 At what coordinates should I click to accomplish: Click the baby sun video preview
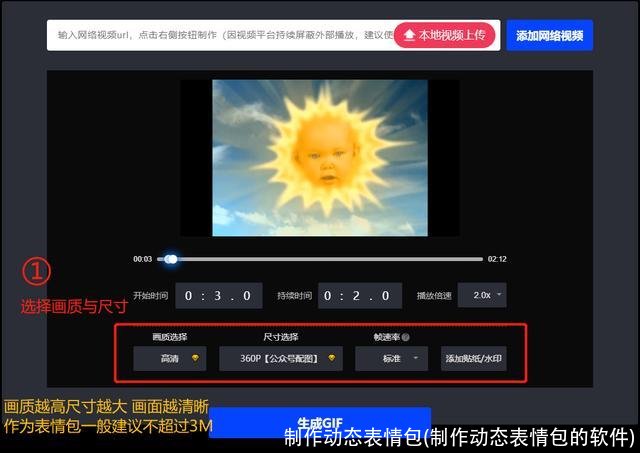pos(320,158)
